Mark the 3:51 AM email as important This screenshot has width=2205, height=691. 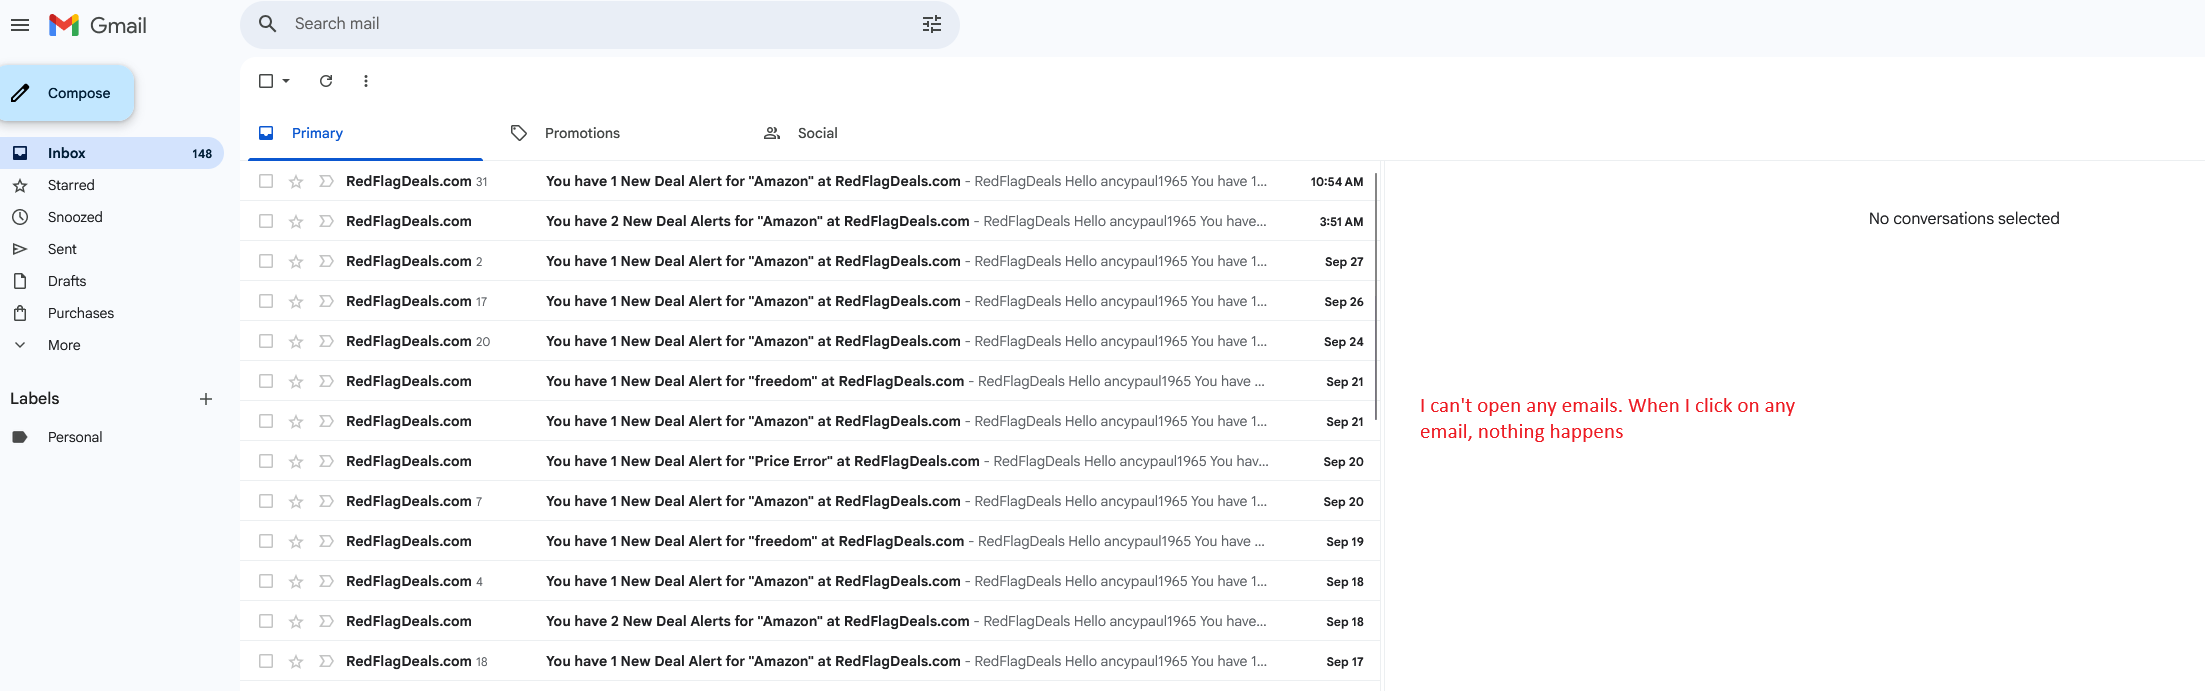click(x=326, y=221)
